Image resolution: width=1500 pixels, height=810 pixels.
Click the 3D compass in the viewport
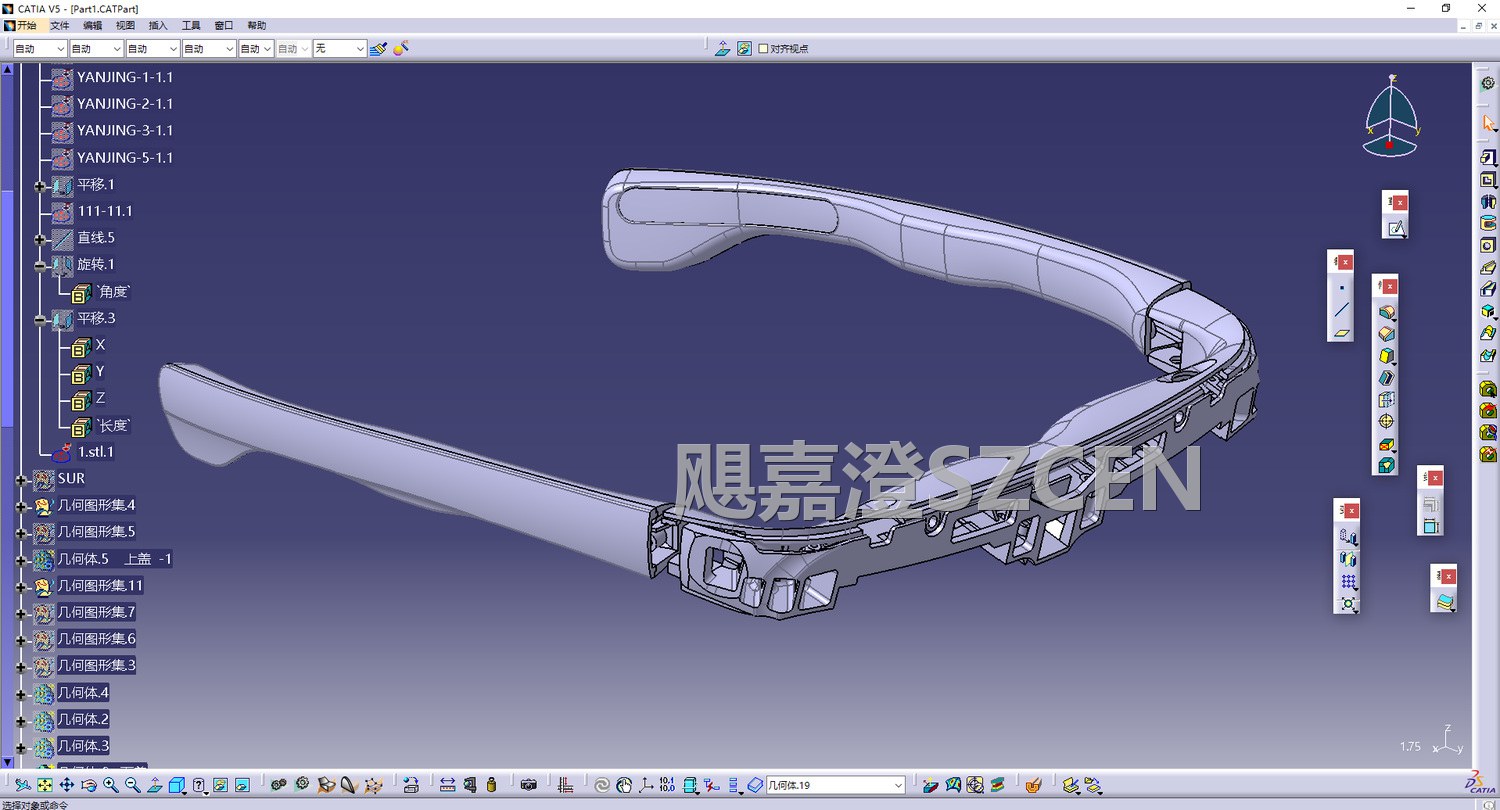coord(1391,117)
